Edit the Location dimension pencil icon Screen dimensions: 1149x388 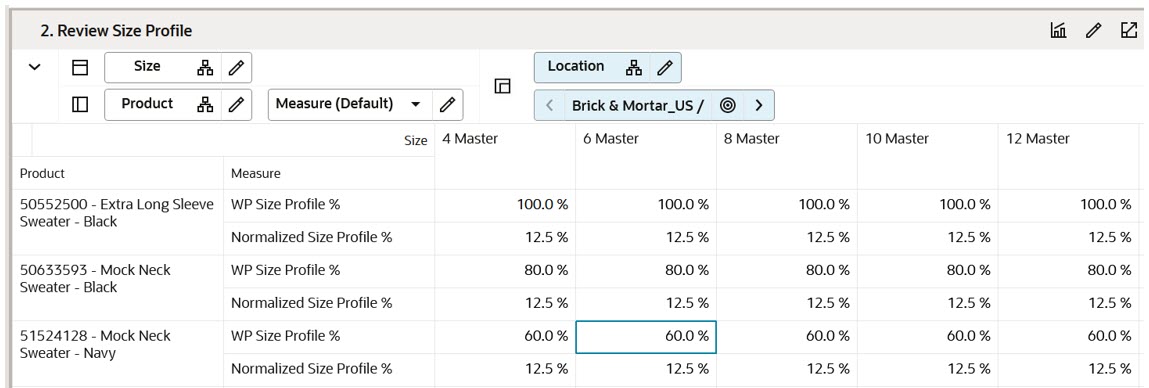coord(665,67)
